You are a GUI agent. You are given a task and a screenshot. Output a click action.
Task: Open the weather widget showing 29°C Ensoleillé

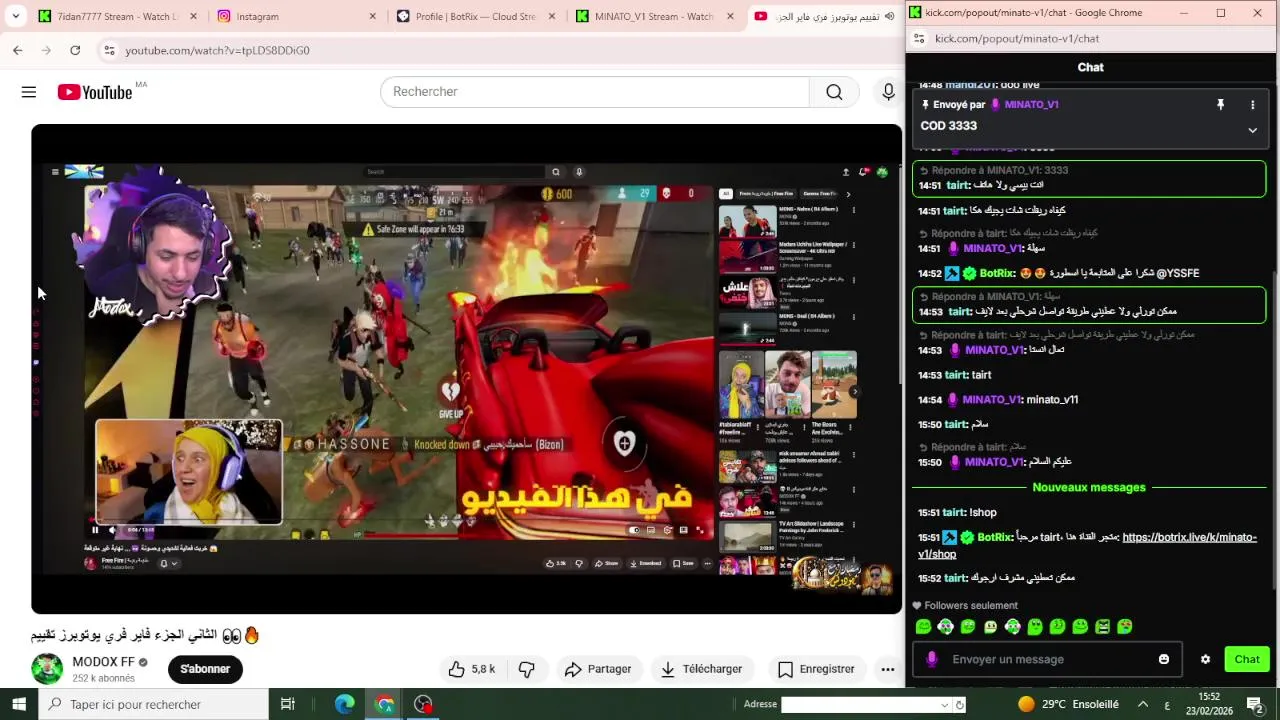1068,704
